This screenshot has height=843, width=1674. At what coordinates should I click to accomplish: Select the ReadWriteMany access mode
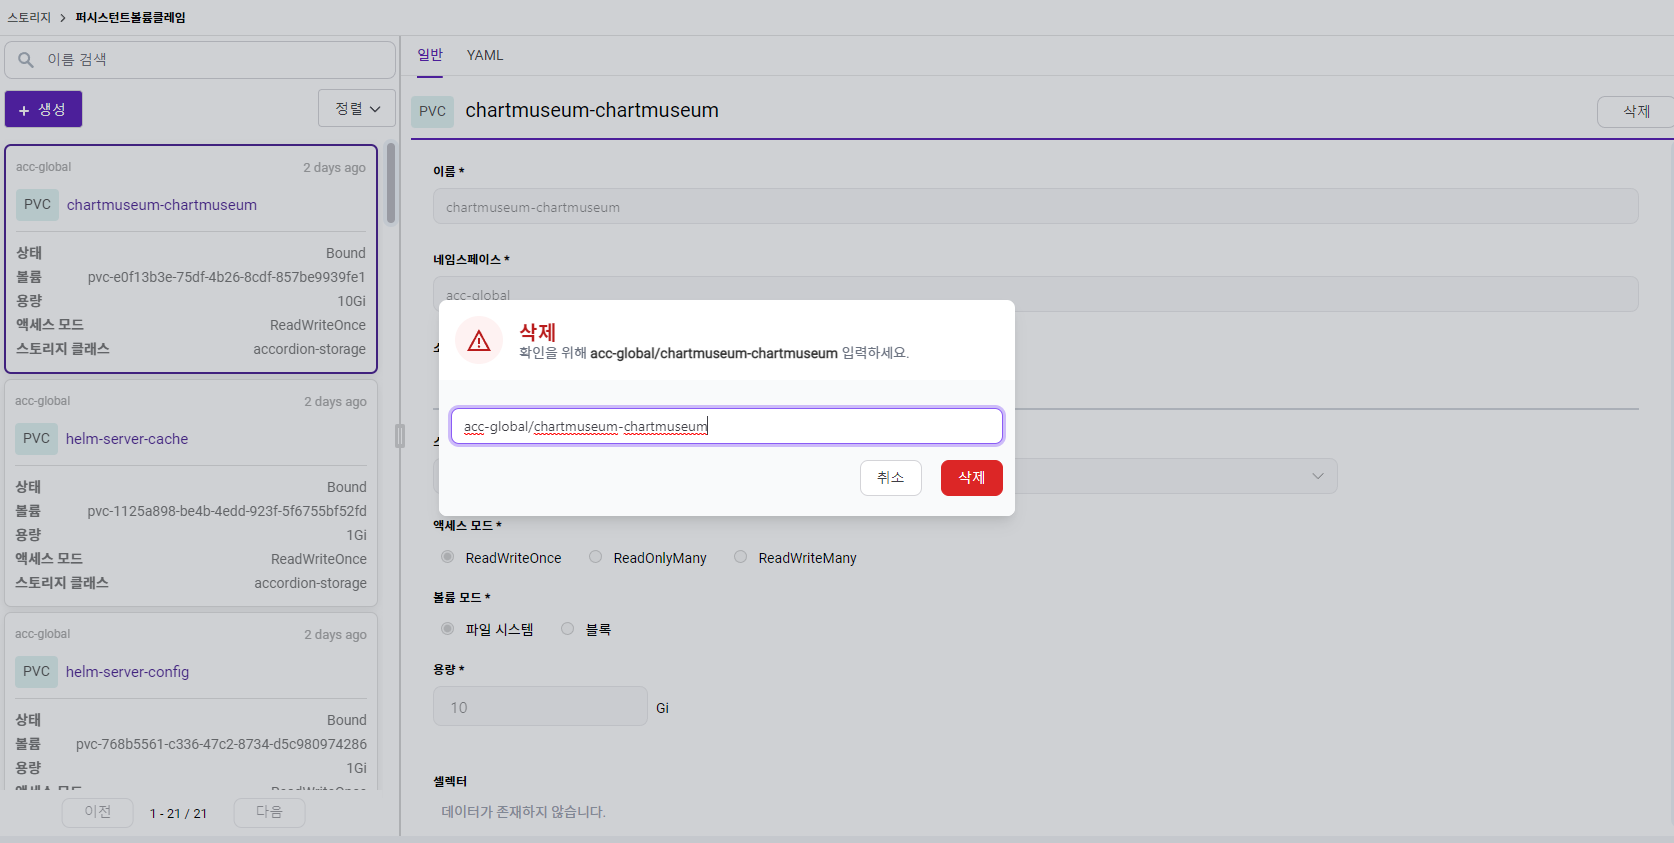tap(741, 557)
